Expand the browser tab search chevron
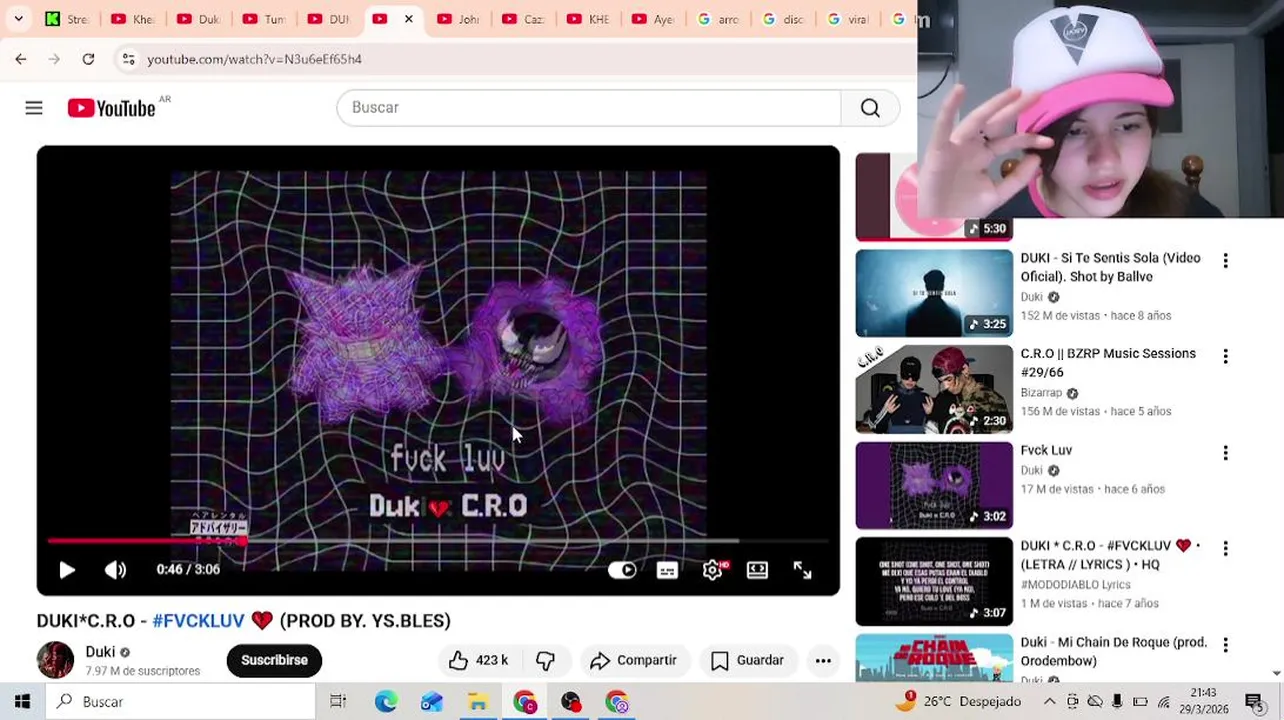Viewport: 1284px width, 720px height. tap(18, 19)
